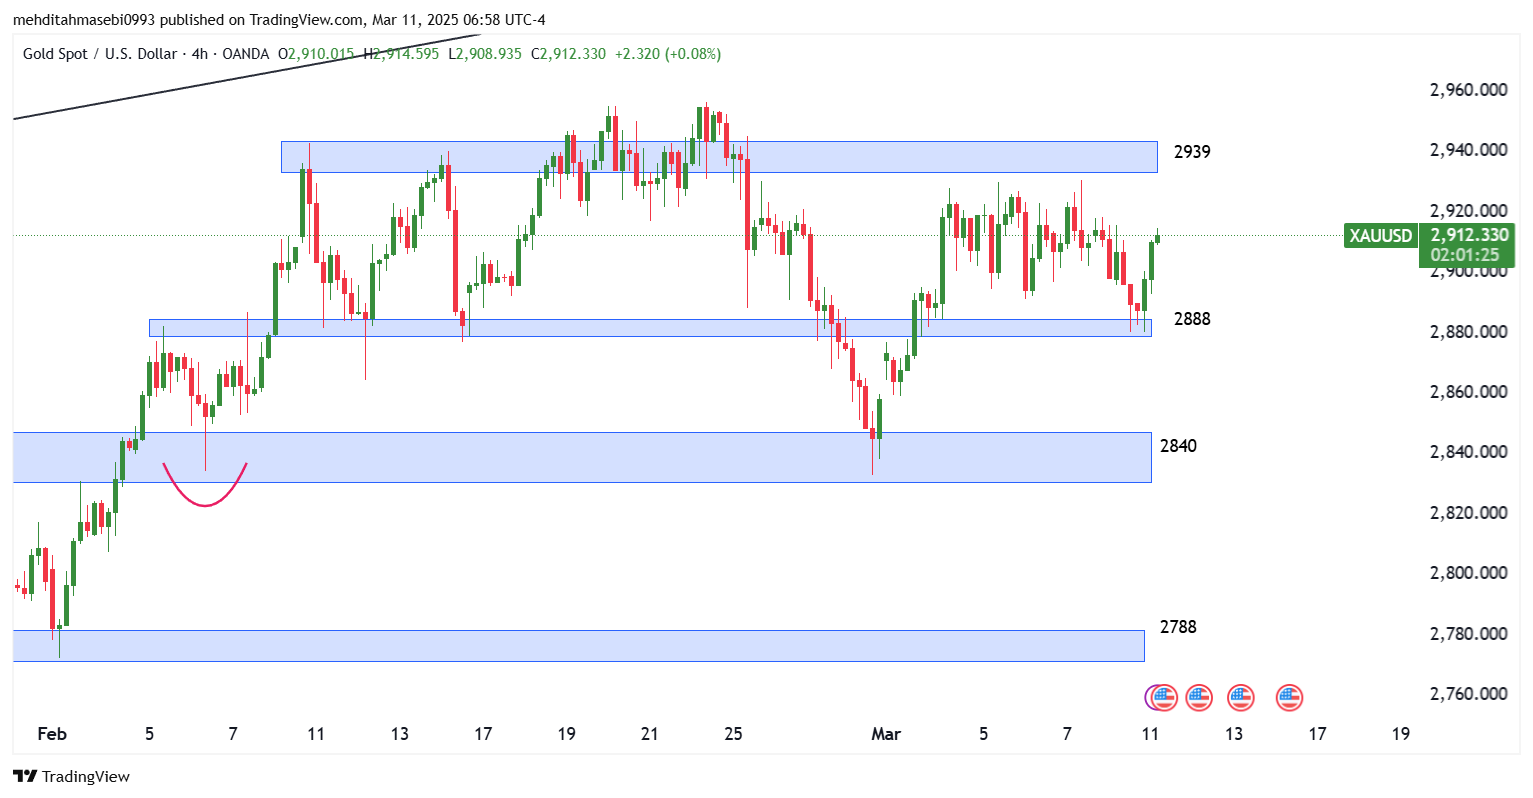Click 2,760.000 on the price axis
This screenshot has height=798, width=1533.
(x=1468, y=694)
